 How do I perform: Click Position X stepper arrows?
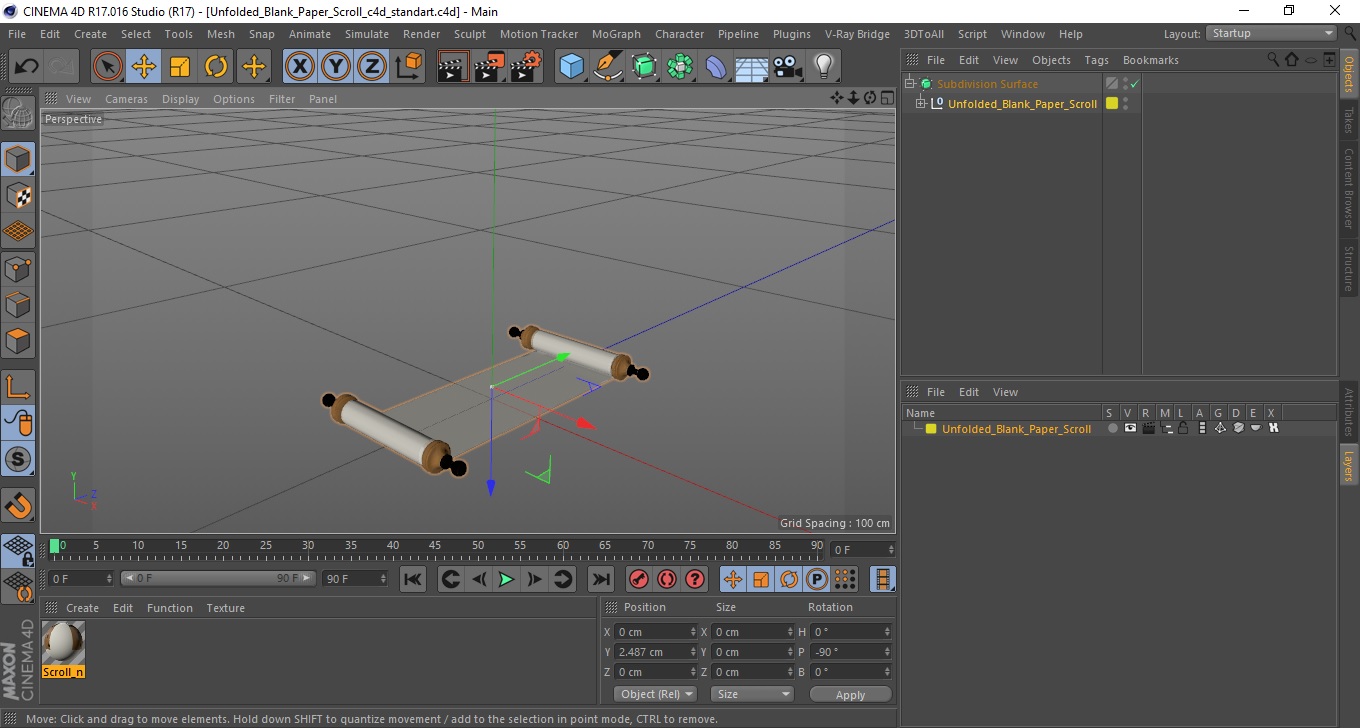pyautogui.click(x=693, y=632)
